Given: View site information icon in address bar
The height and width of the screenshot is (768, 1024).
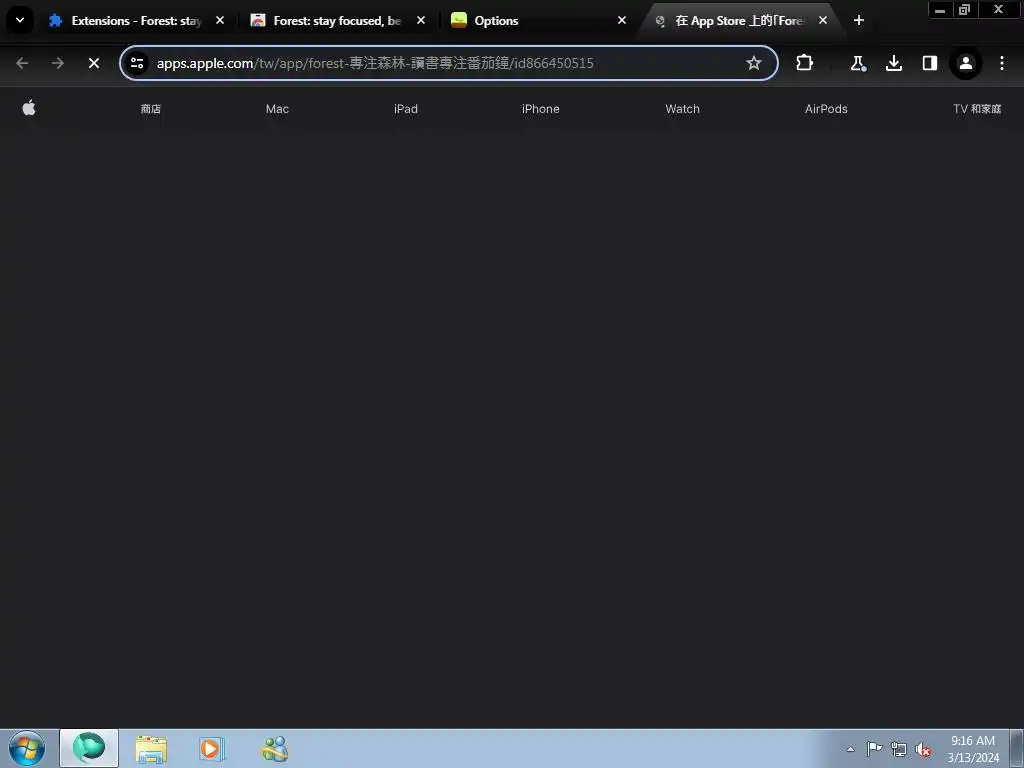Looking at the screenshot, I should [x=137, y=63].
